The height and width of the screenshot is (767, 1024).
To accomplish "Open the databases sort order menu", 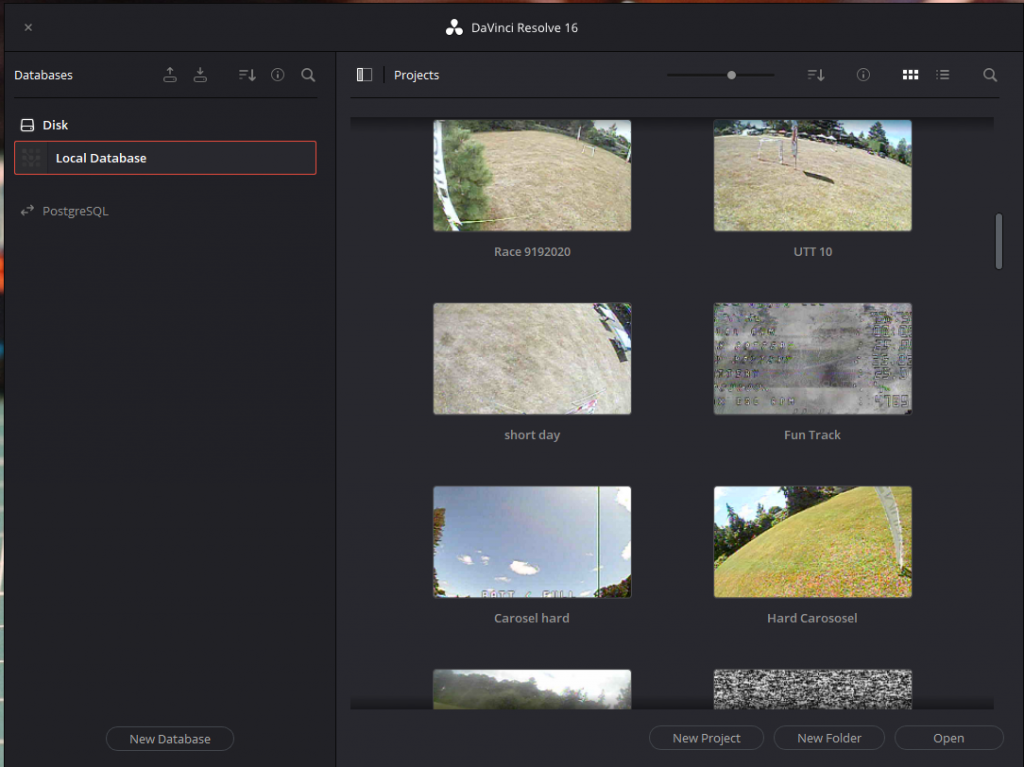I will point(247,75).
